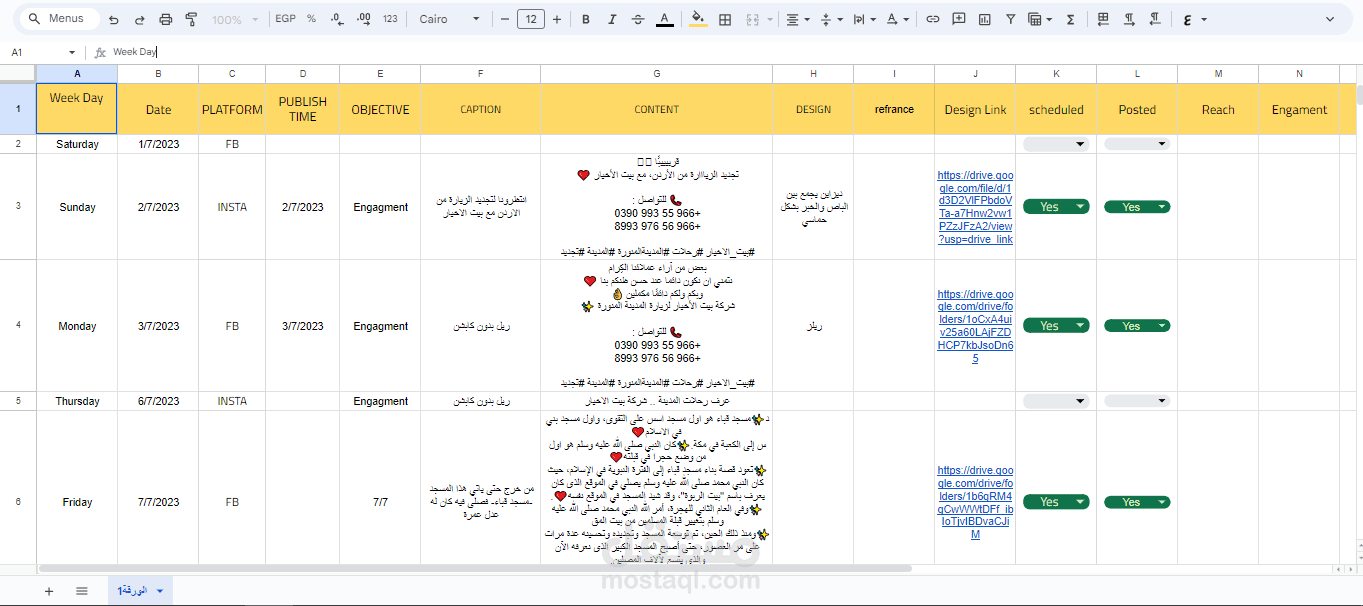Click the sheet direction icon
1363x606 pixels.
click(x=1103, y=19)
